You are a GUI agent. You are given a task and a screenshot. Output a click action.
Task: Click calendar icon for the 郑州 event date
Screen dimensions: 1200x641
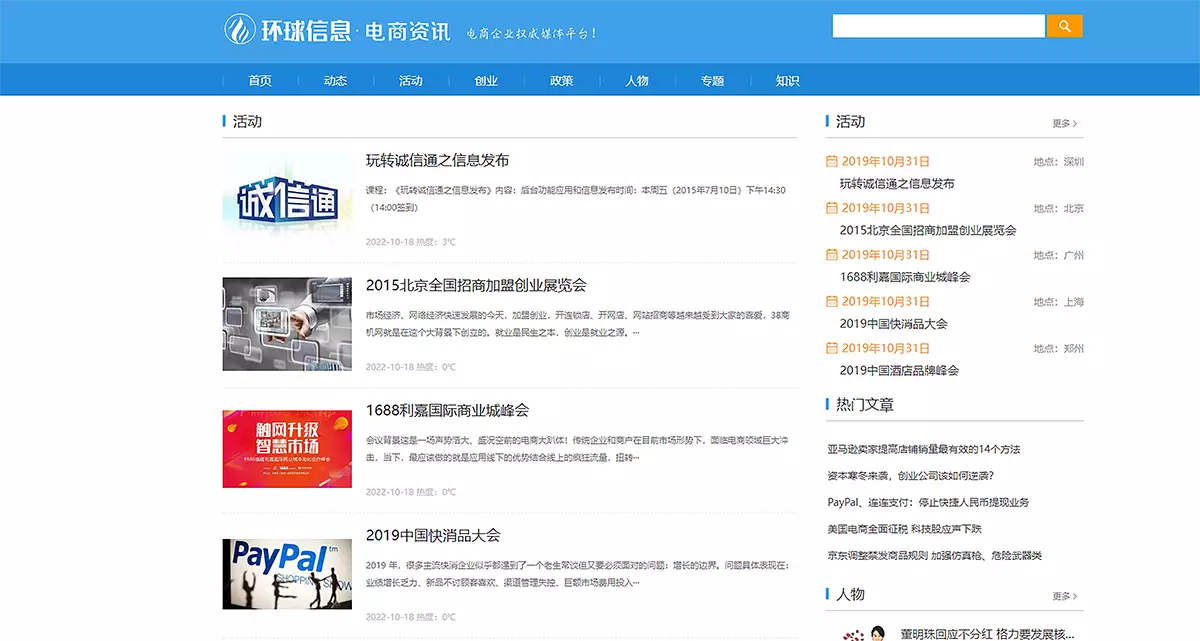(831, 348)
